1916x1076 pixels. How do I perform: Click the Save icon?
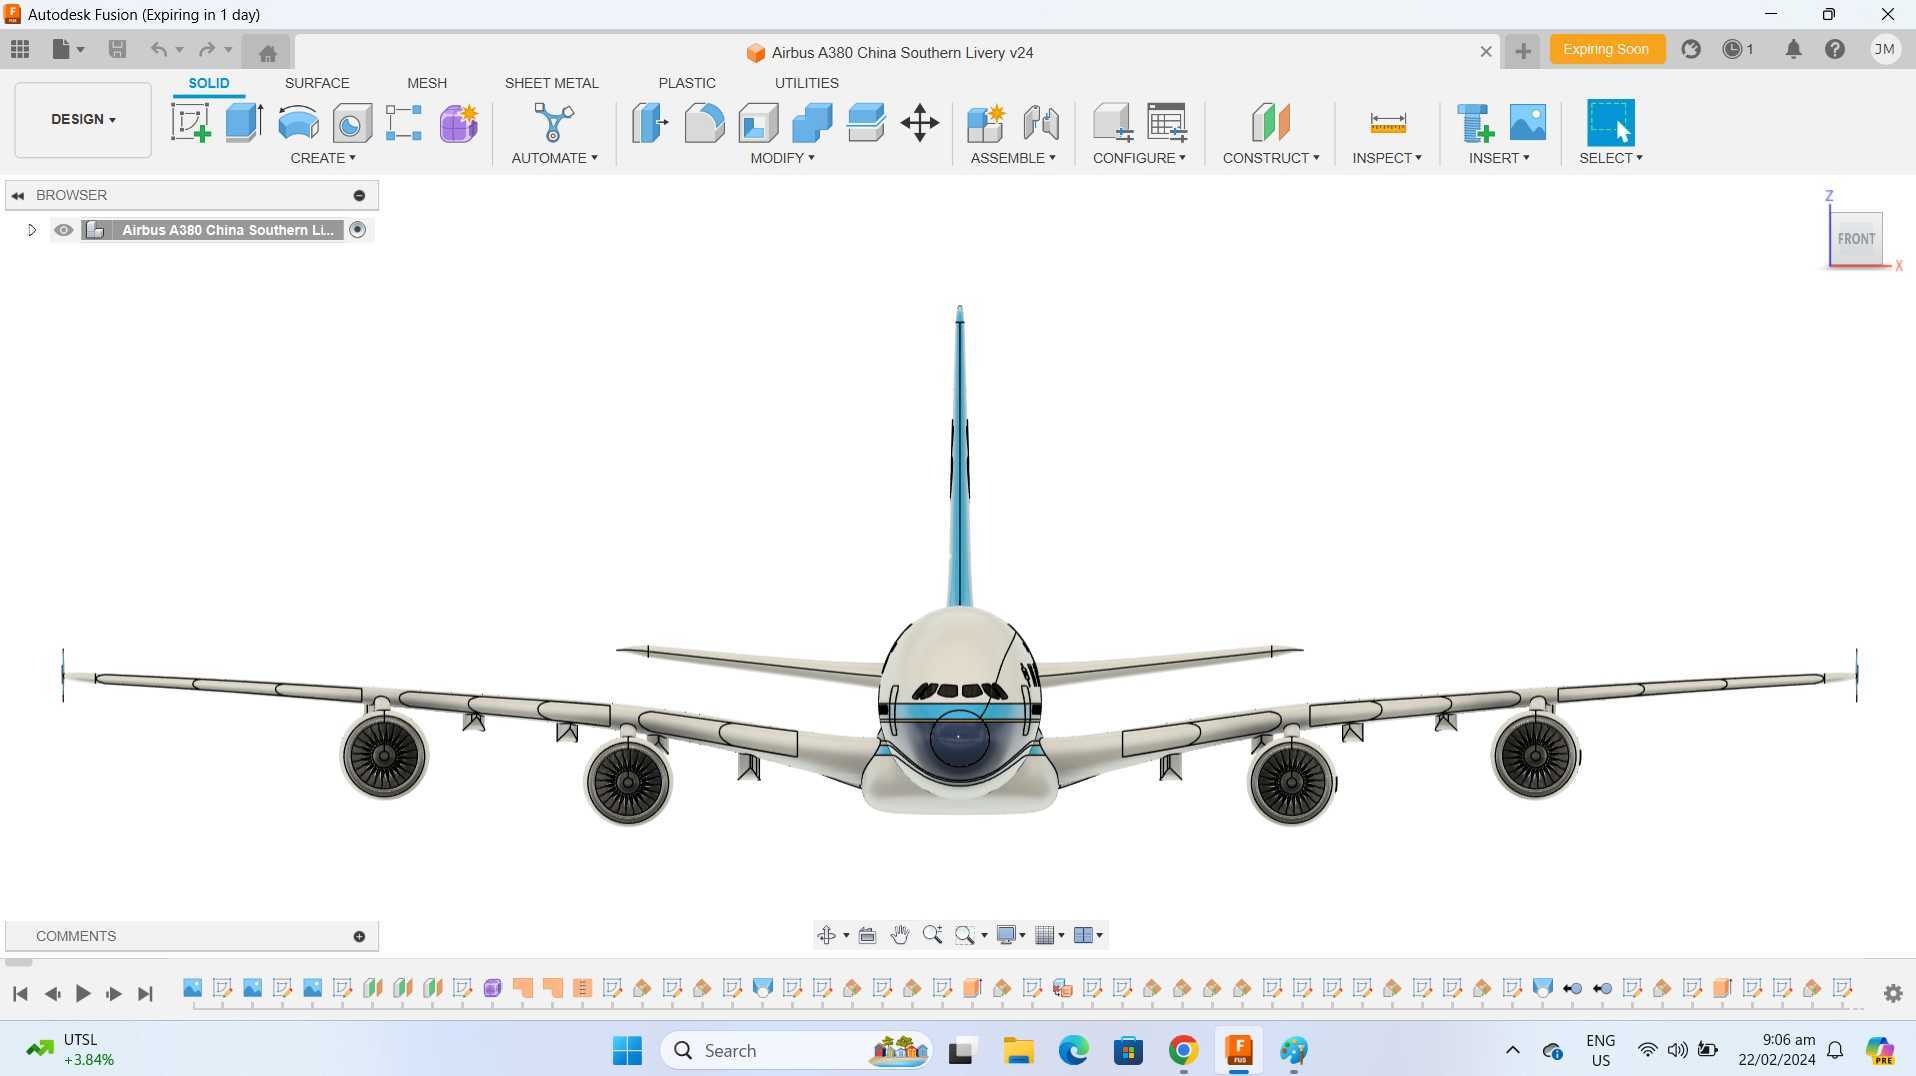point(117,49)
